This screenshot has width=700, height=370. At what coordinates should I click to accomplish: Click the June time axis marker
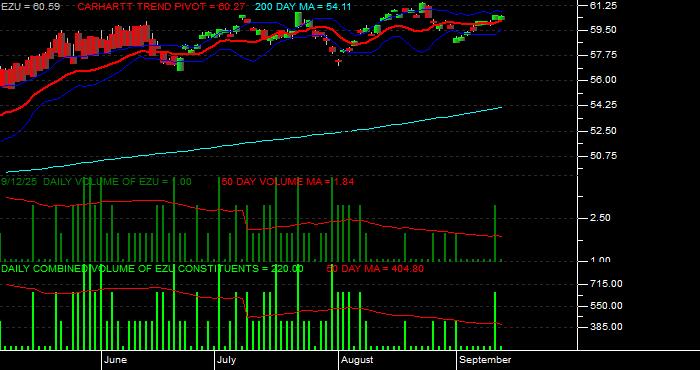(117, 360)
